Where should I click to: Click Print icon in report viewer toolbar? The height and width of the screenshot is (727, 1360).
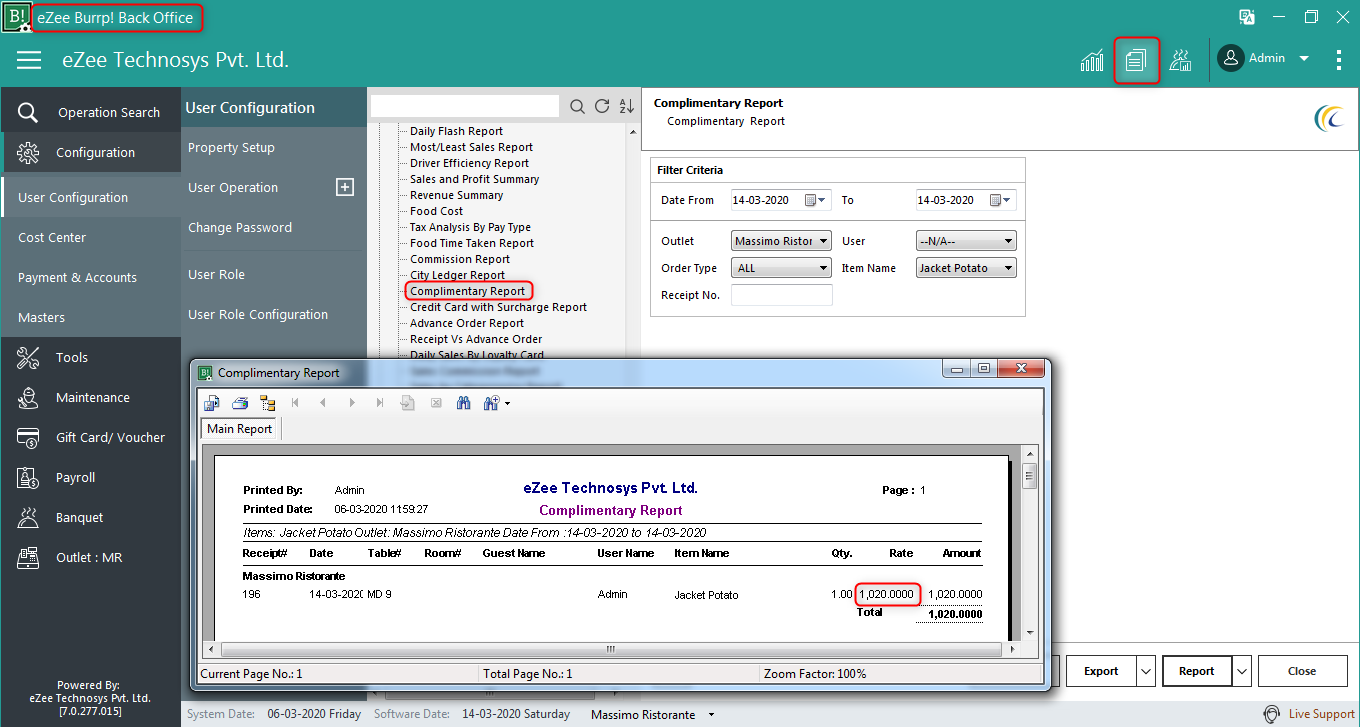(240, 403)
